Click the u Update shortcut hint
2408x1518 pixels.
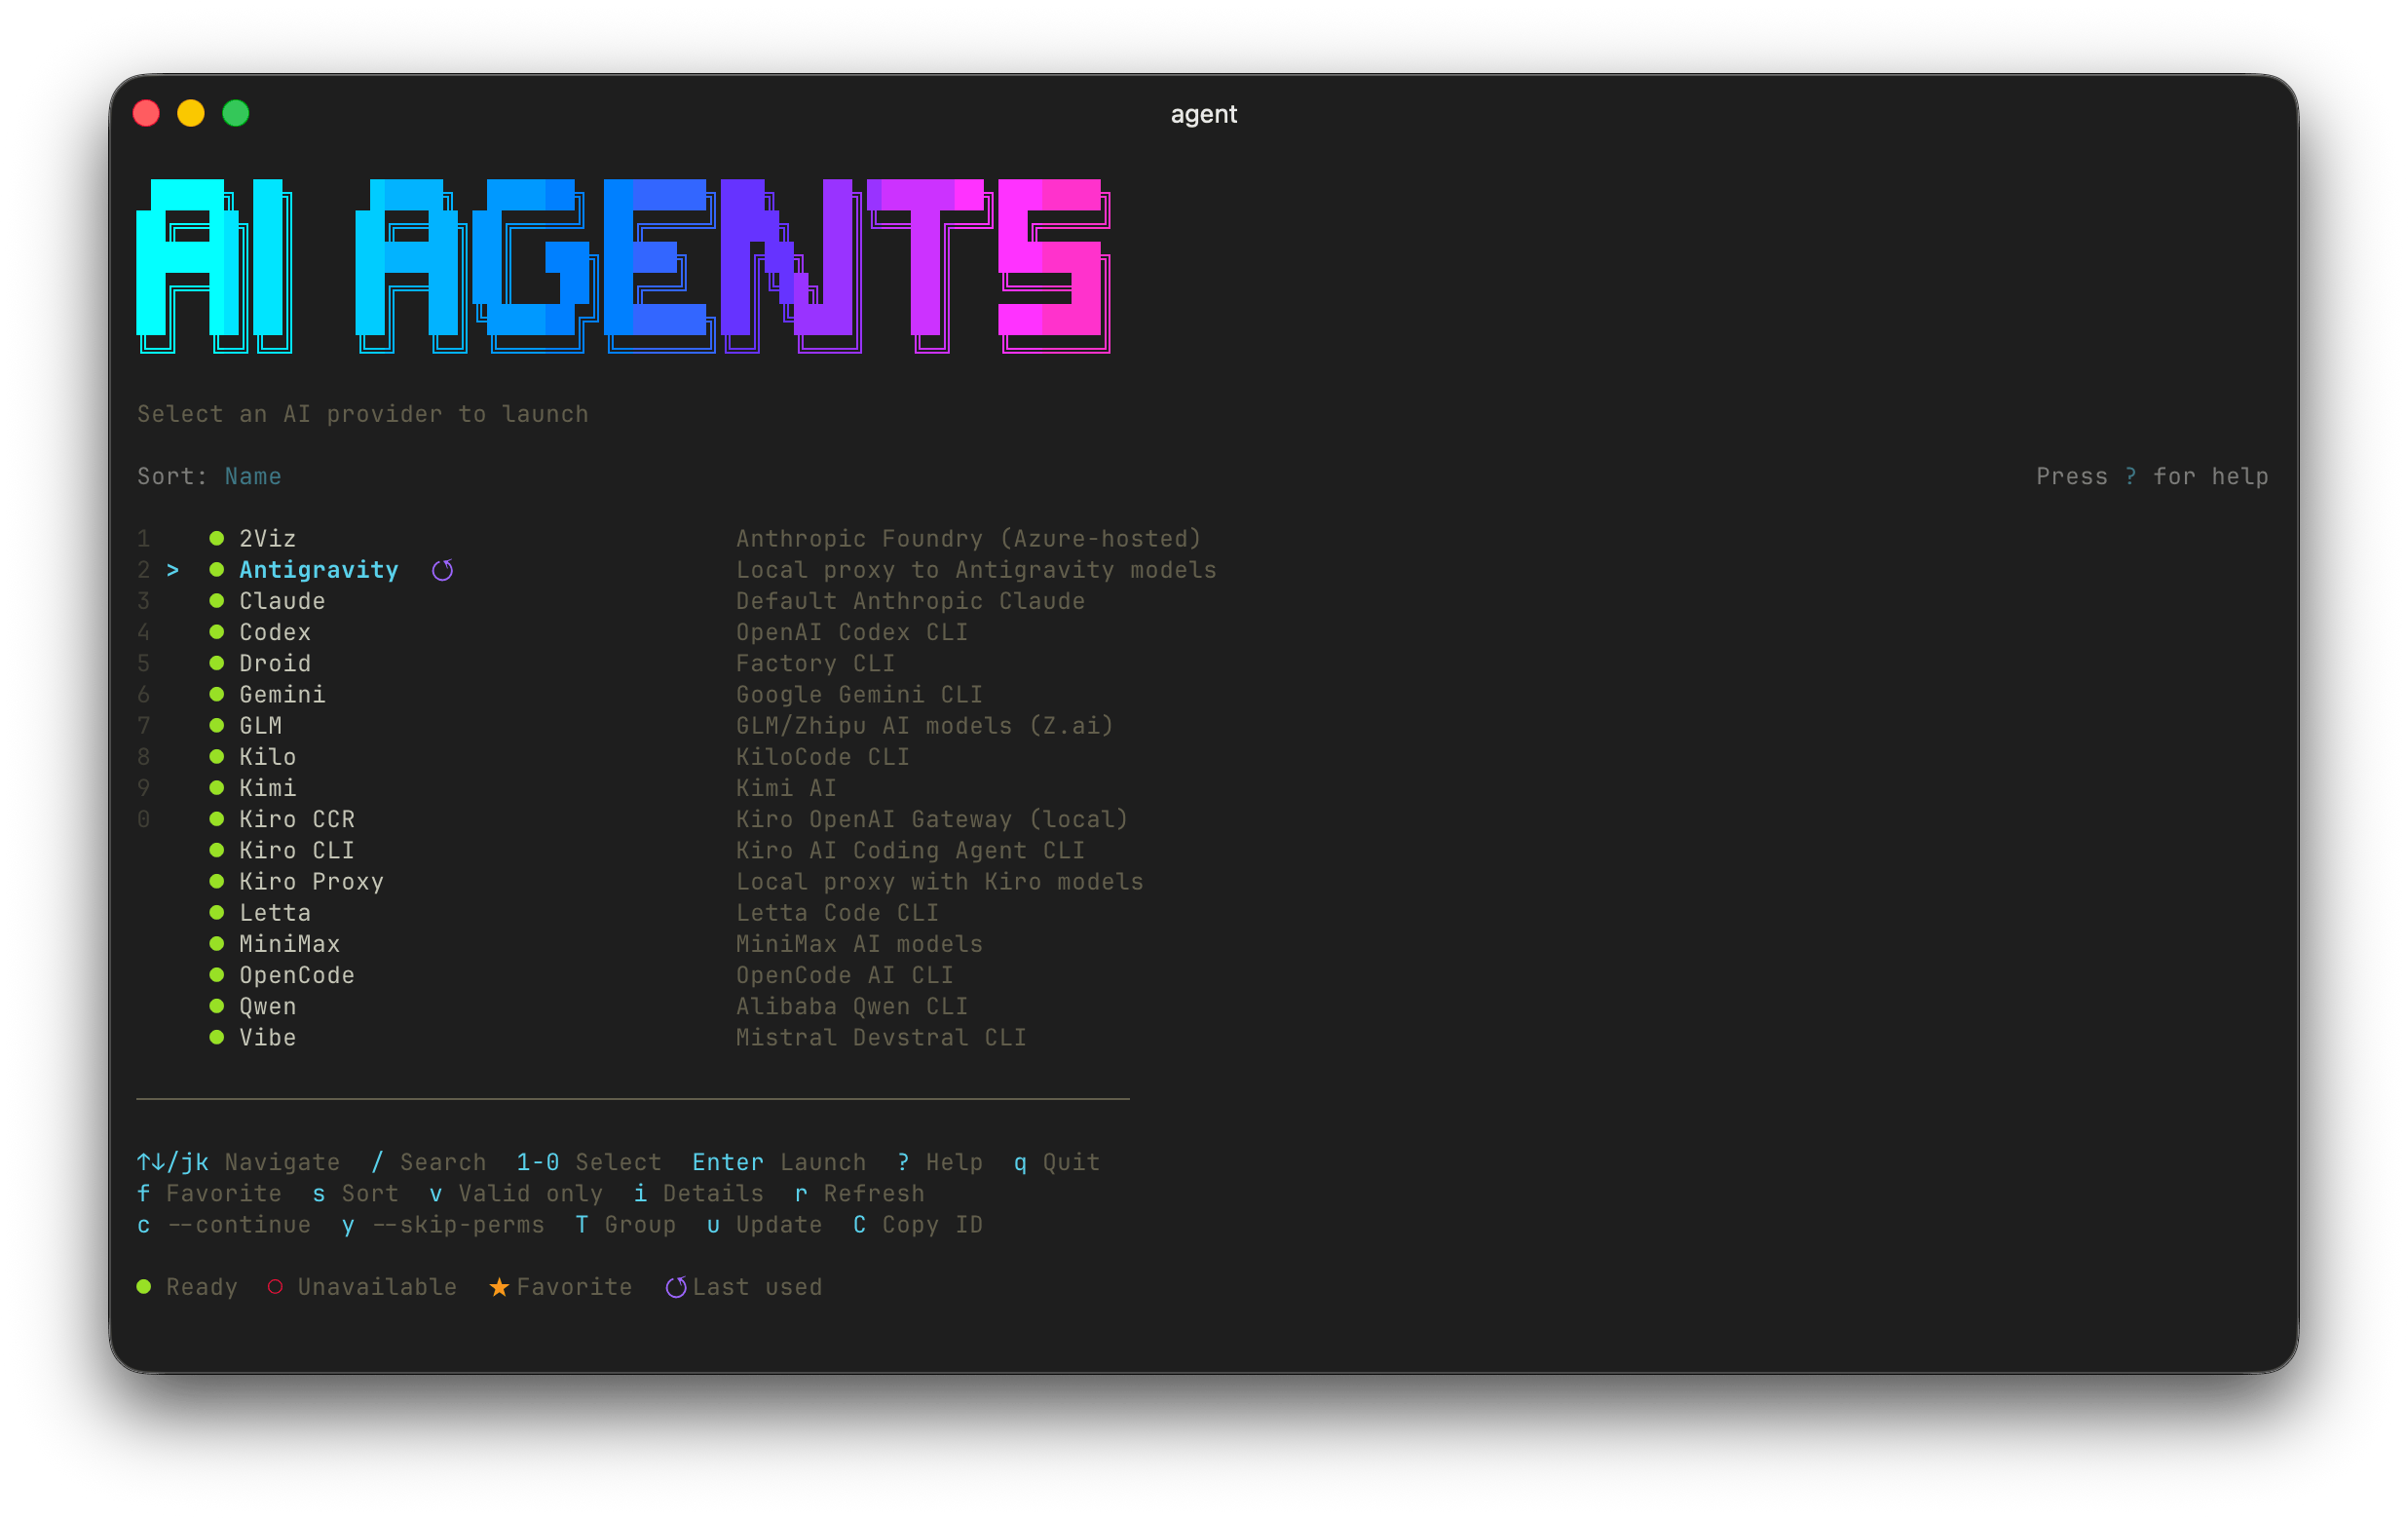pyautogui.click(x=764, y=1224)
